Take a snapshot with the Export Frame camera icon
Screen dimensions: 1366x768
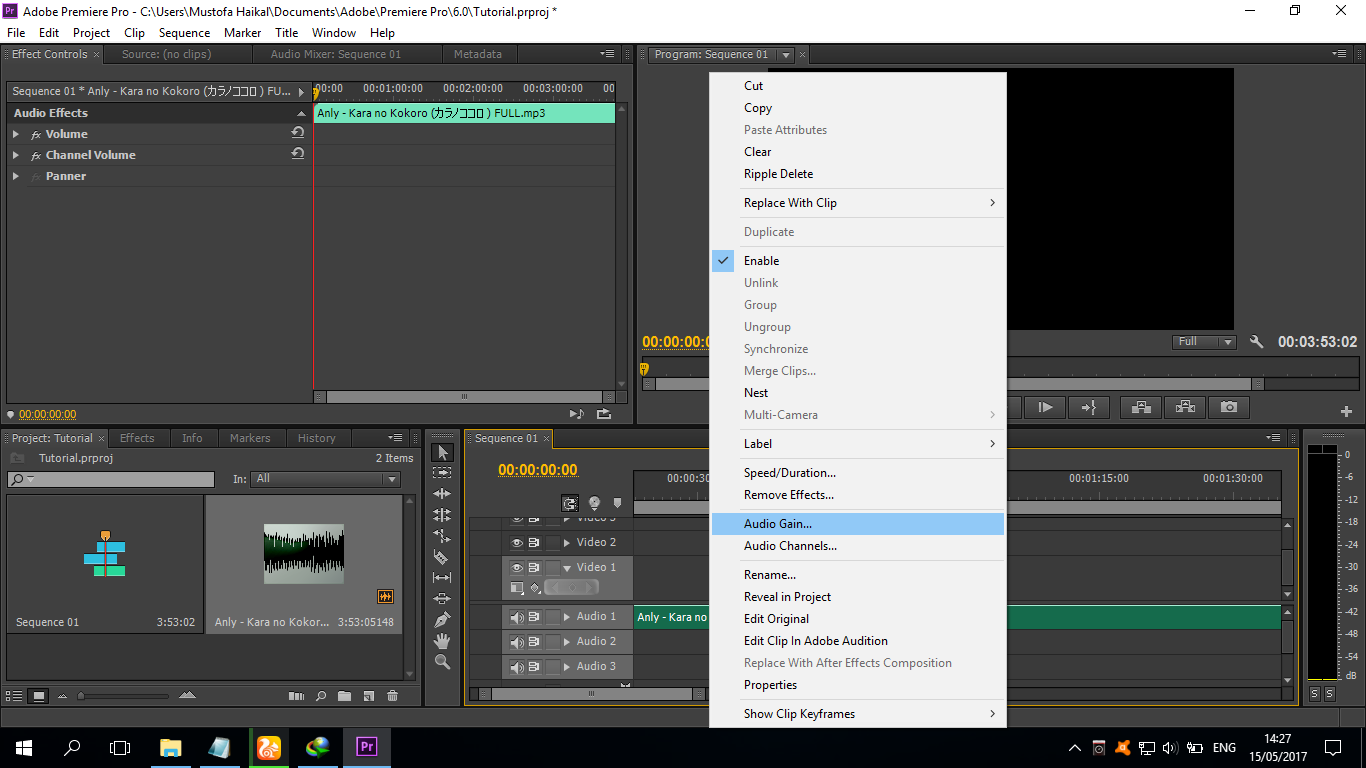point(1230,407)
